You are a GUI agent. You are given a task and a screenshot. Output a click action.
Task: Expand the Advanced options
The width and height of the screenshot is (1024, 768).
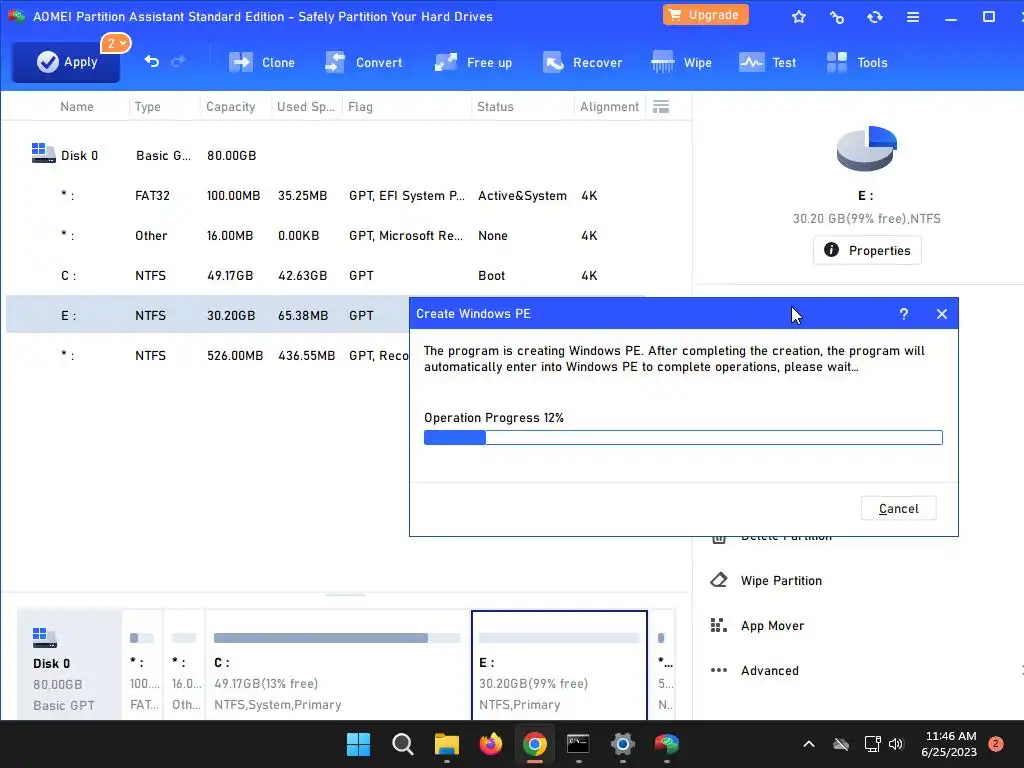pyautogui.click(x=769, y=671)
